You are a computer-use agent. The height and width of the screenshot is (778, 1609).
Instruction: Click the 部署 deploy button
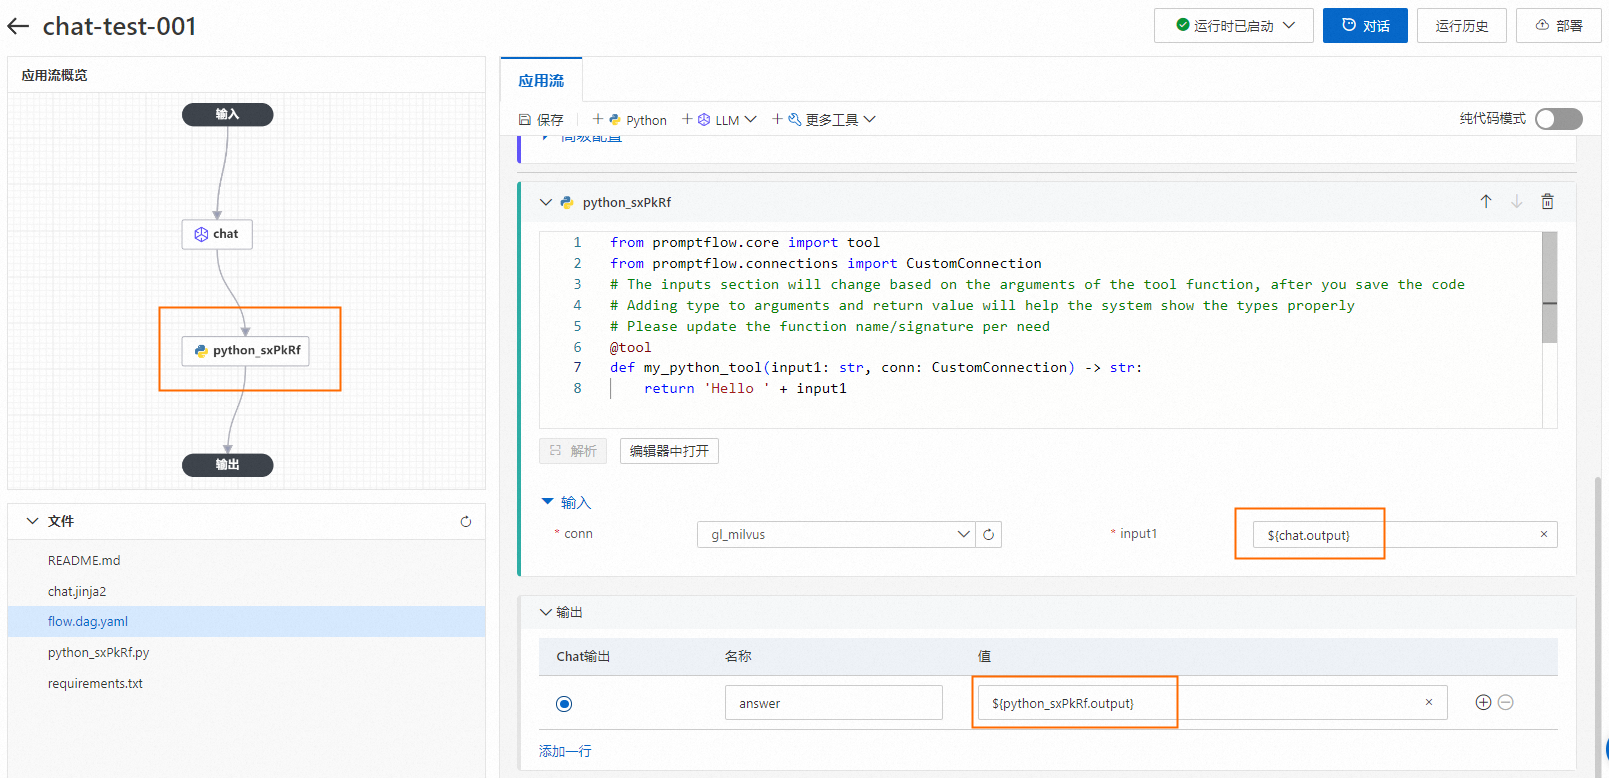click(1559, 26)
